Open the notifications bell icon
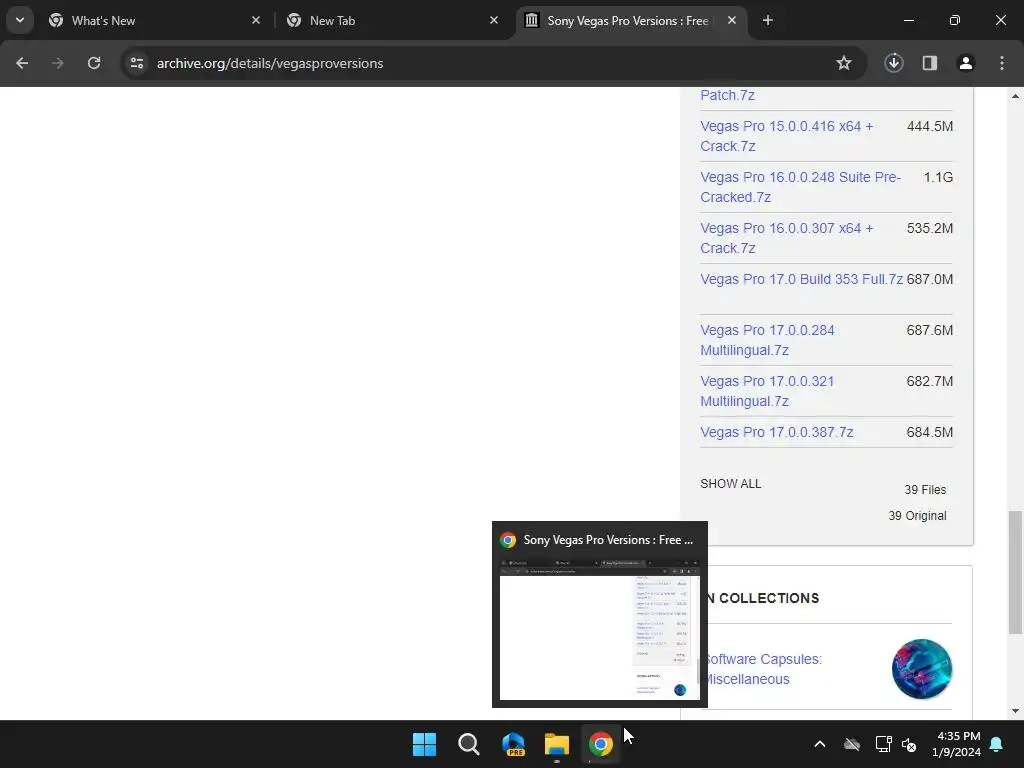Viewport: 1024px width, 768px height. coord(997,744)
